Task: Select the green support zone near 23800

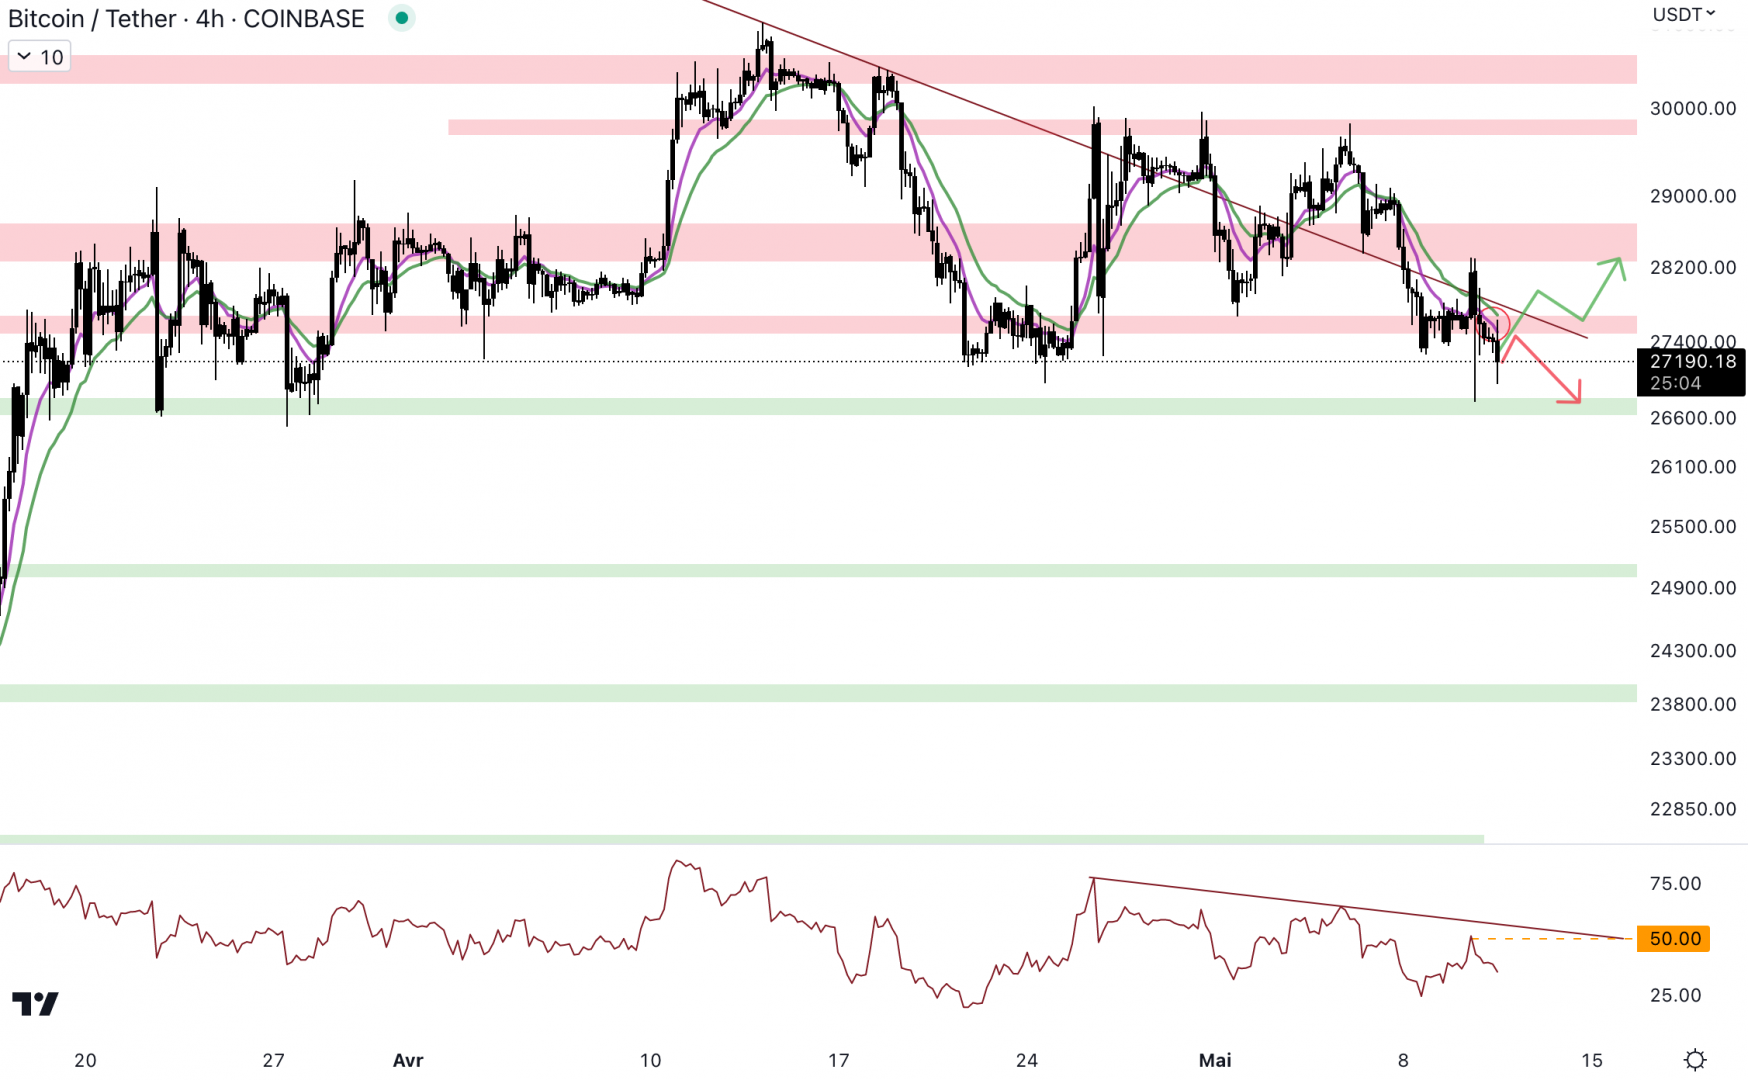Action: click(818, 693)
